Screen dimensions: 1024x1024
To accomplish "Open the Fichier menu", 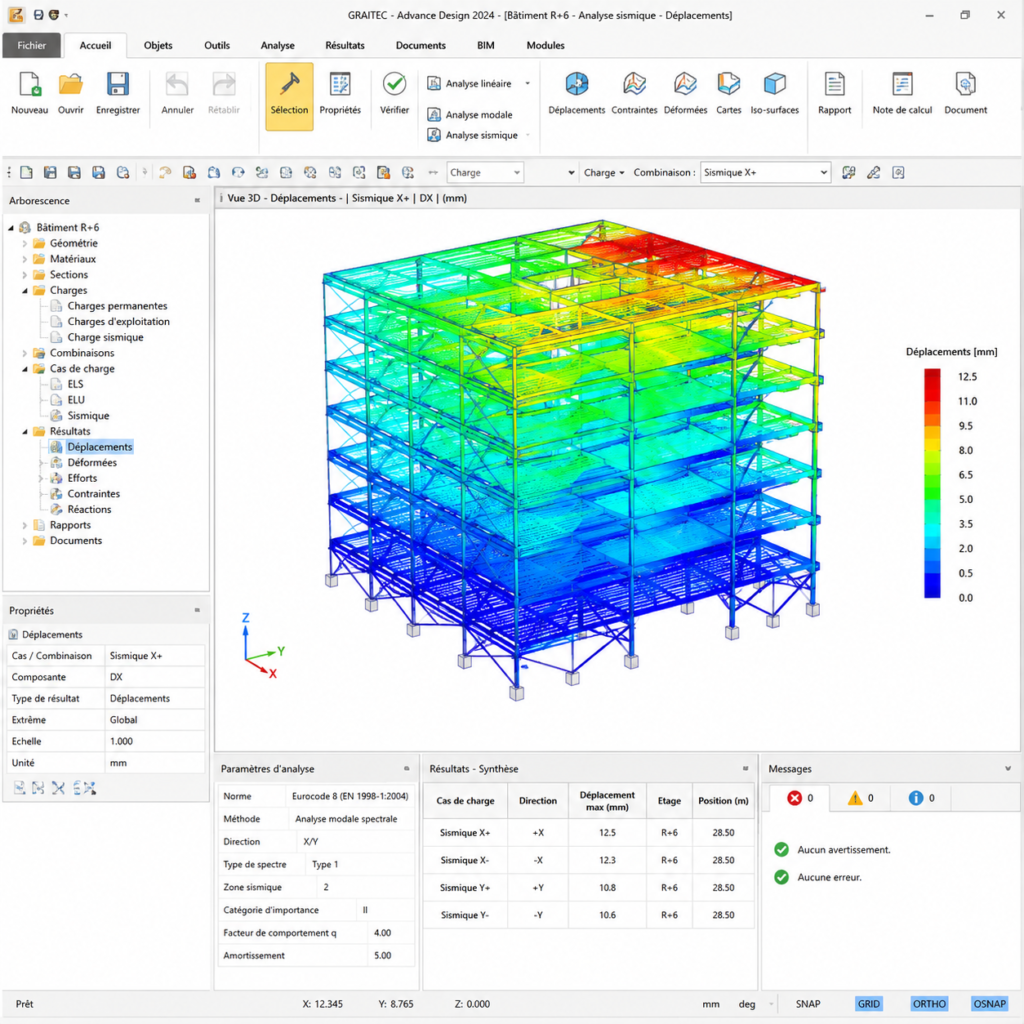I will [31, 45].
